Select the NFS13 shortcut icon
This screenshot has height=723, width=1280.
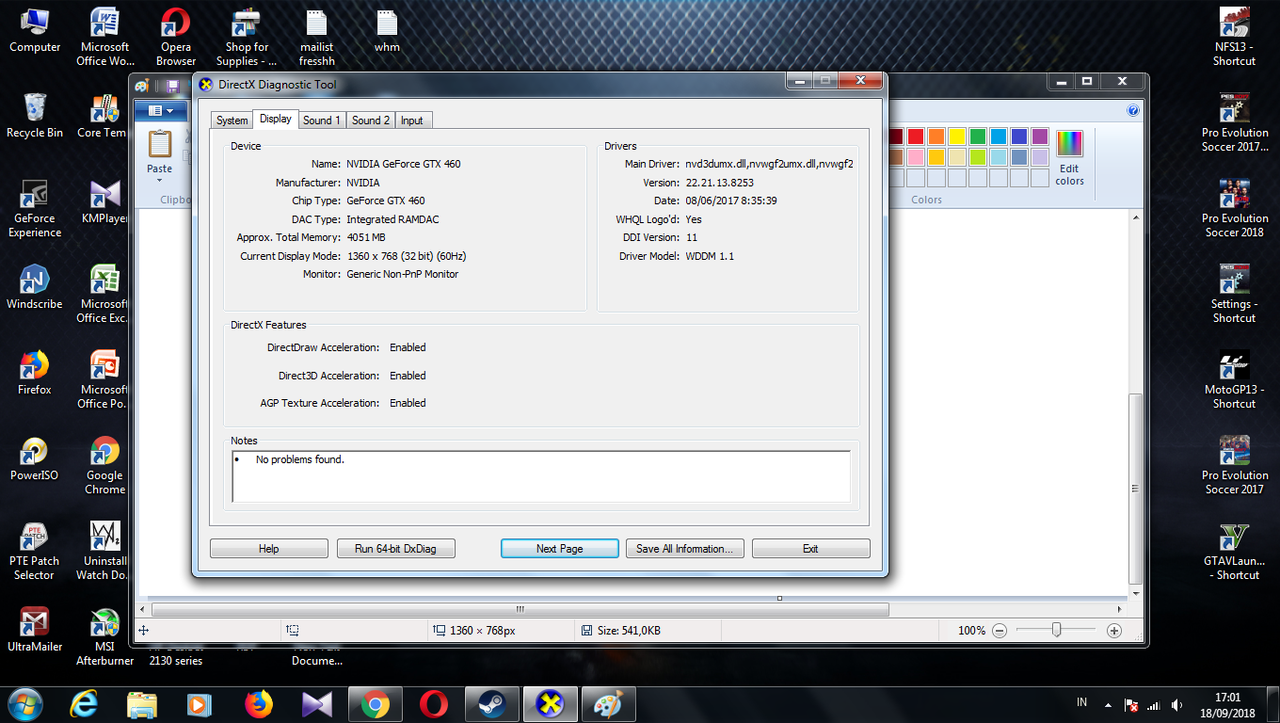(x=1234, y=36)
